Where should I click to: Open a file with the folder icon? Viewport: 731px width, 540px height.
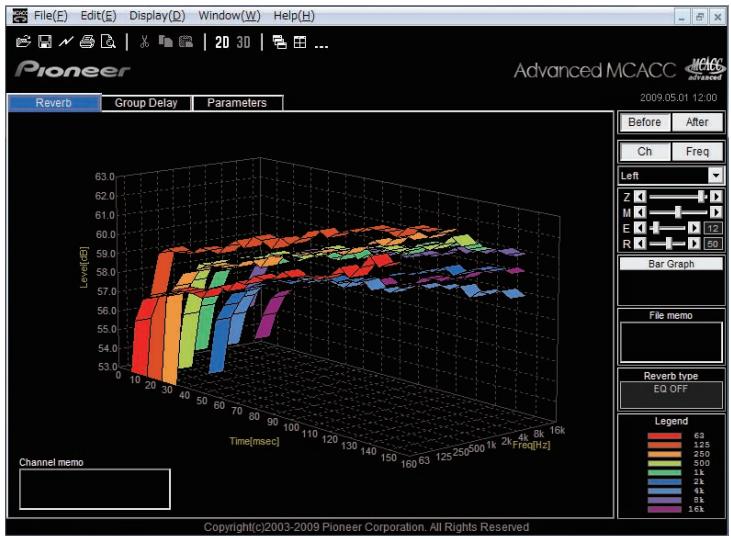23,42
